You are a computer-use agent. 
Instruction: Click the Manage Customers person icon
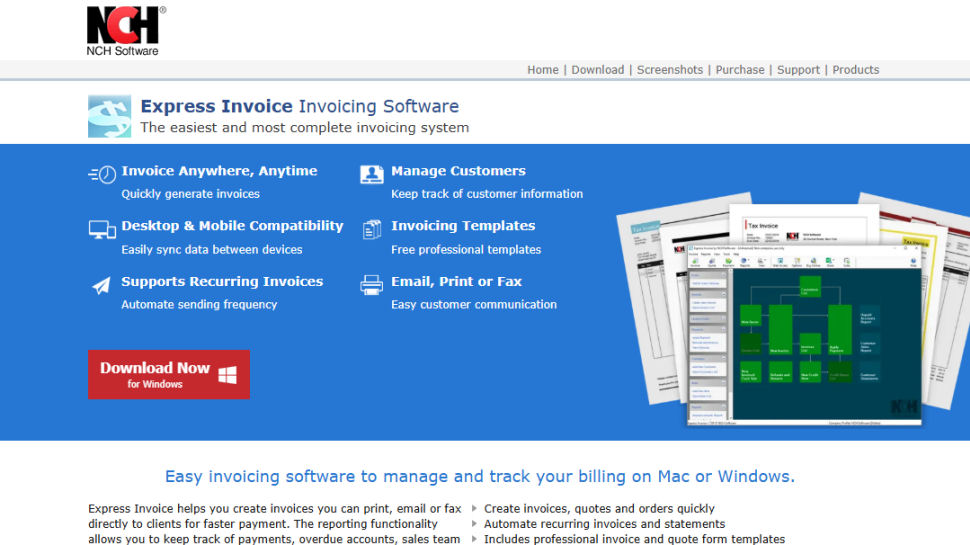tap(372, 174)
